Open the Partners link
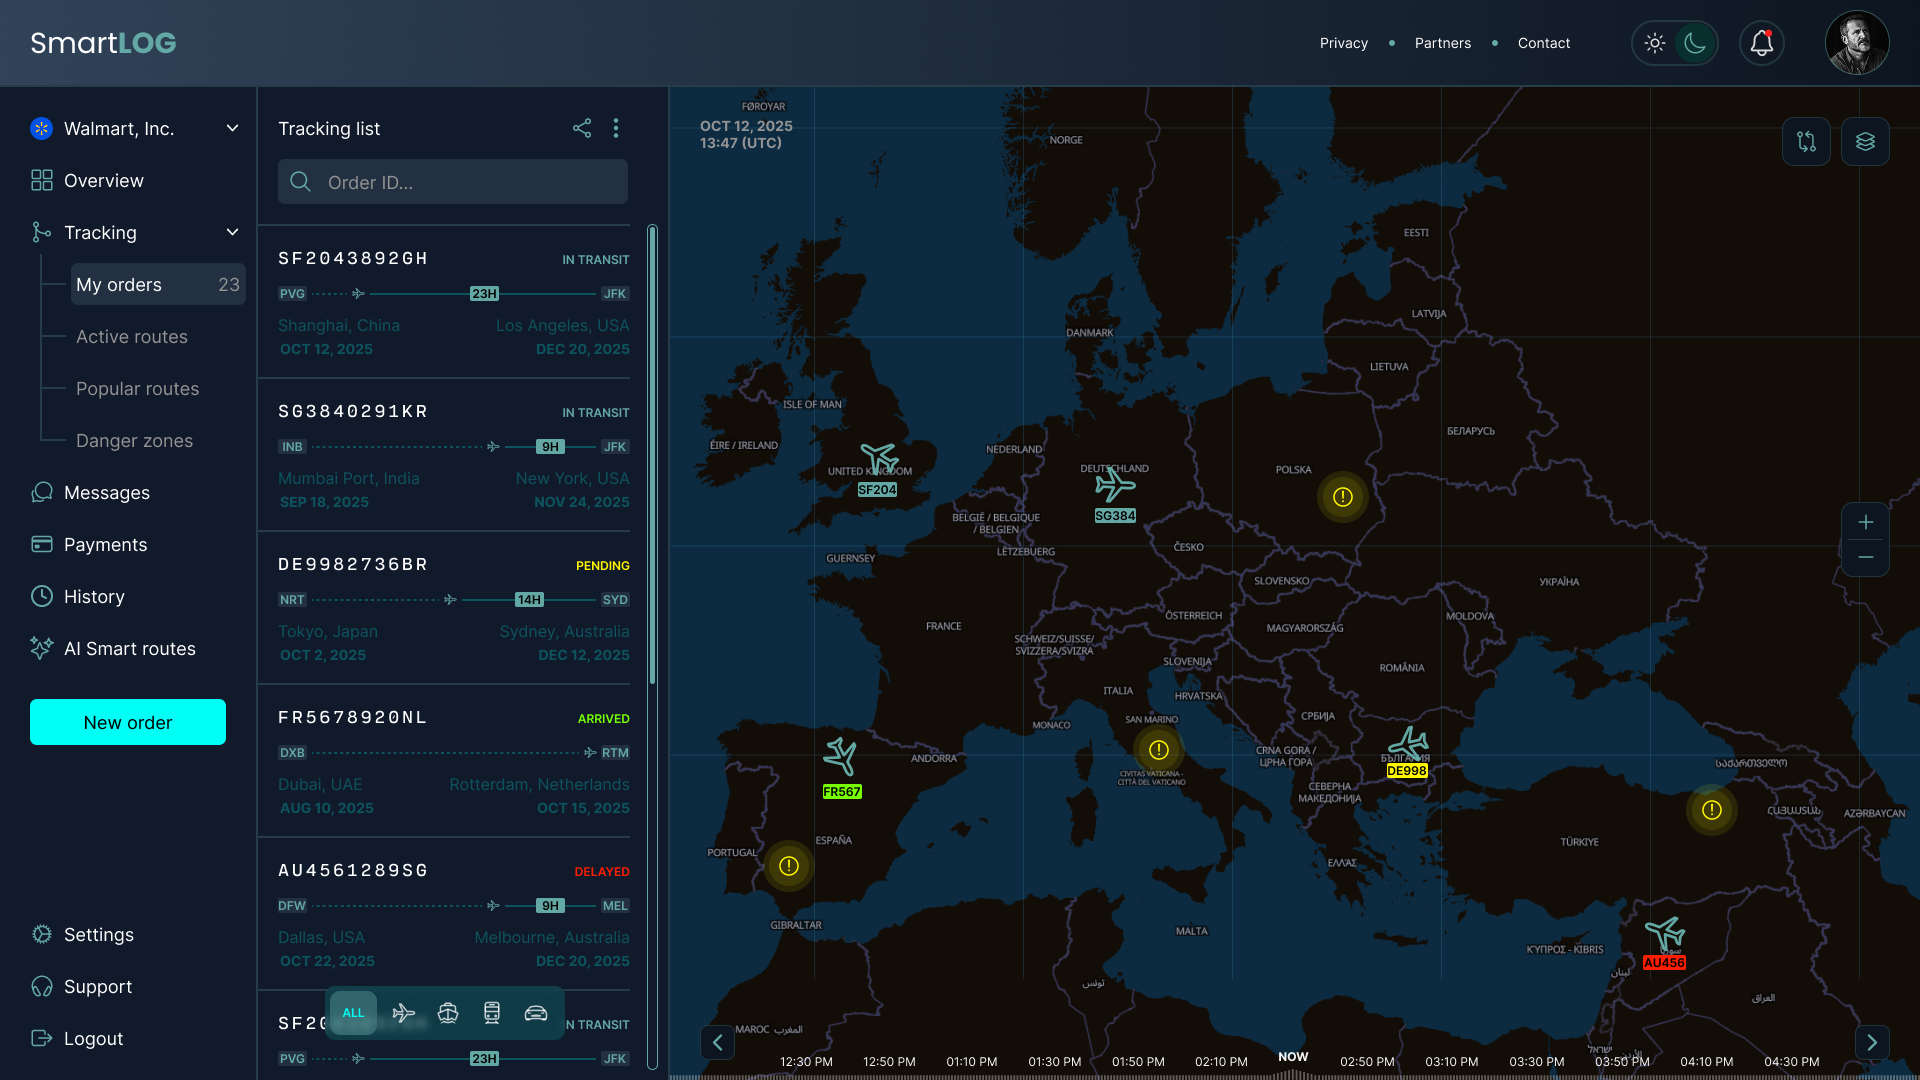Screen dimensions: 1920x1080 (1442, 43)
